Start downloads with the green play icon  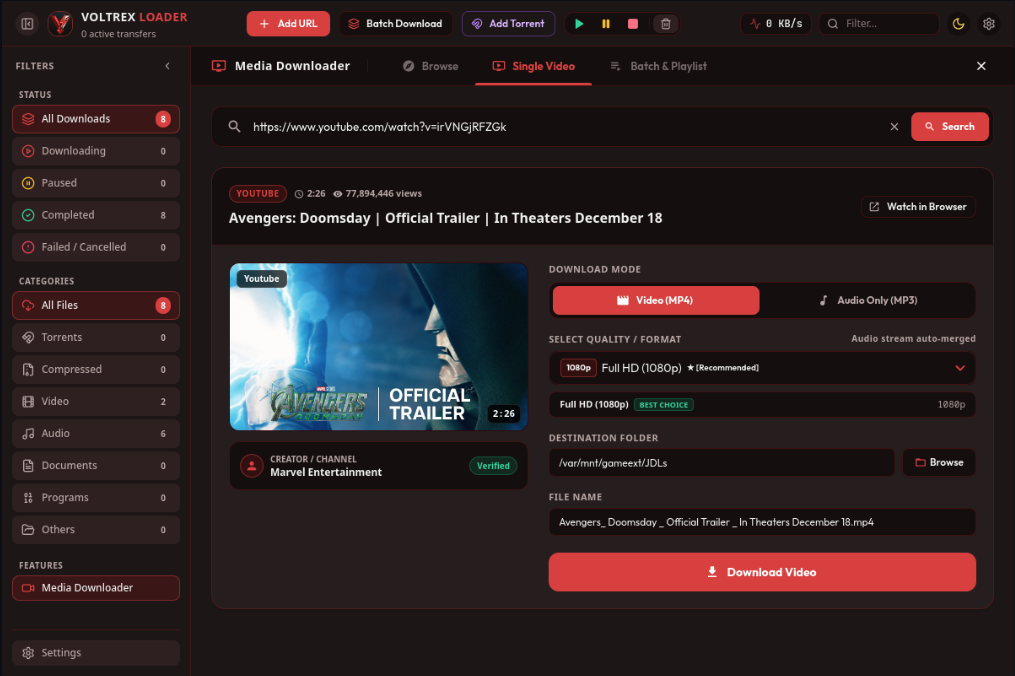(x=579, y=24)
